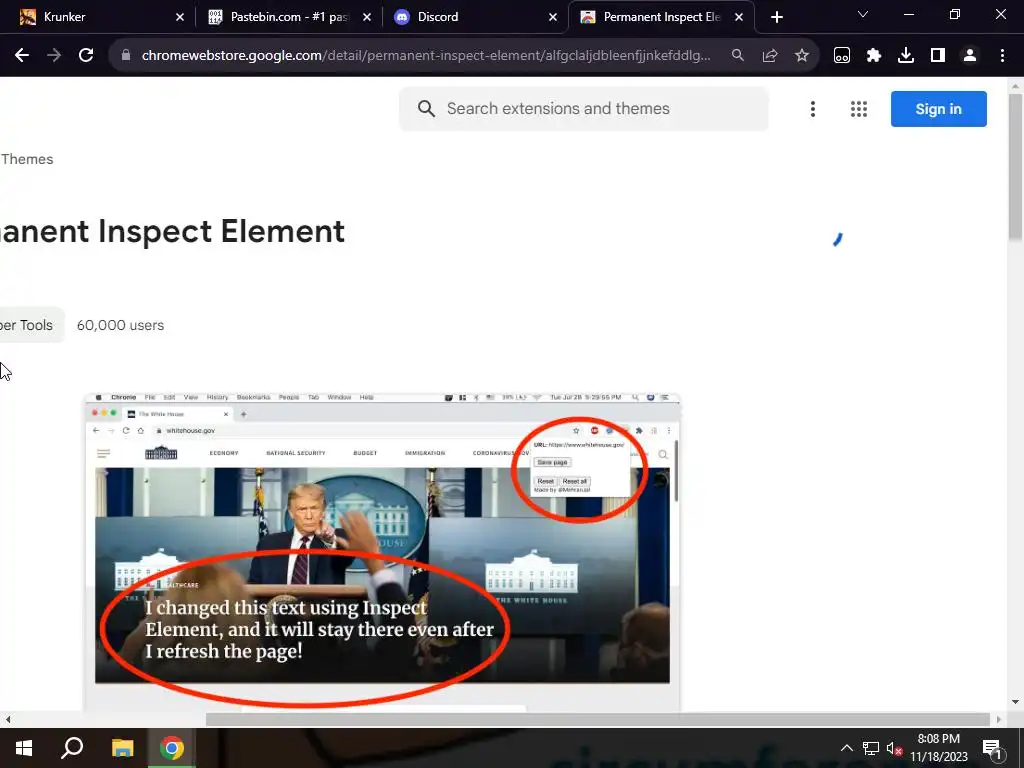Open Chrome three-dot main menu
The width and height of the screenshot is (1024, 768).
(1002, 56)
